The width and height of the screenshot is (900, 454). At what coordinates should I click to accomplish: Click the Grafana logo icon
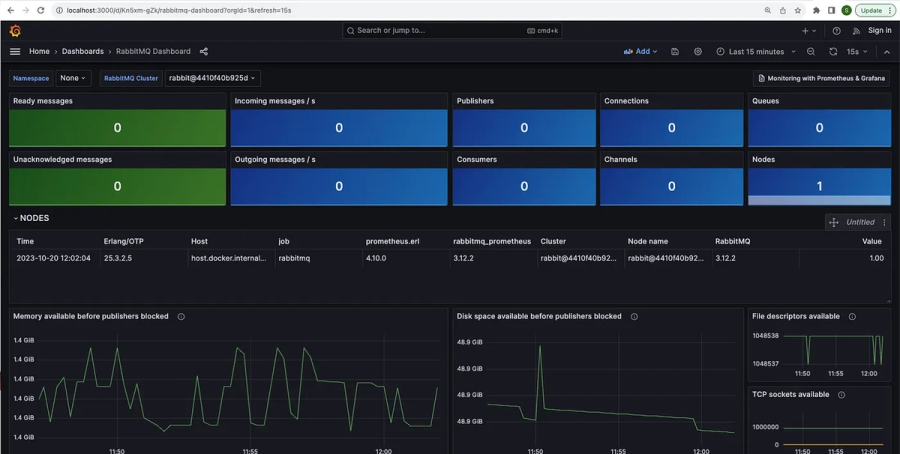[15, 31]
